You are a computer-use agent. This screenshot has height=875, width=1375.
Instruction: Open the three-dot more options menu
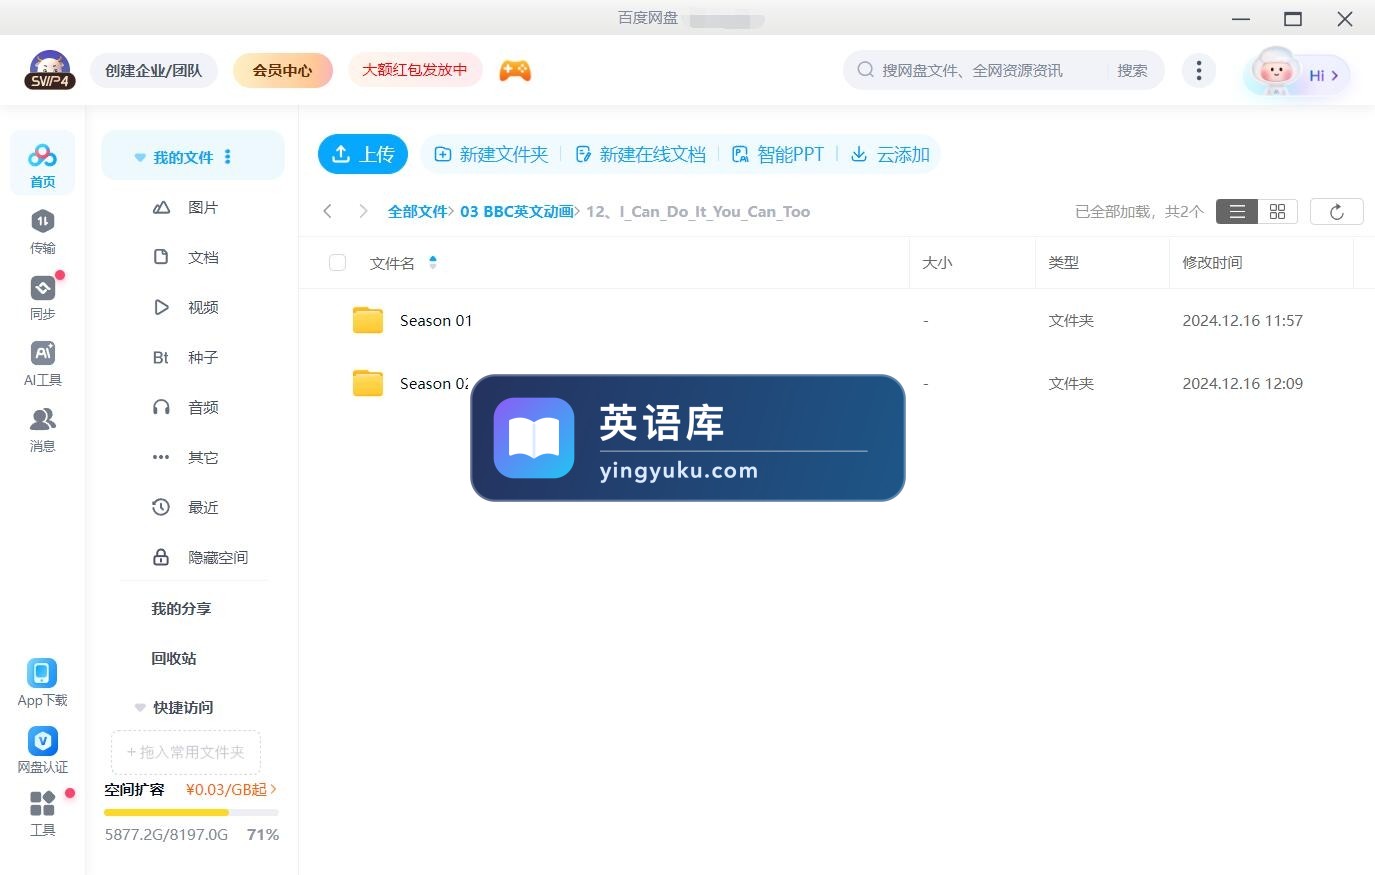(1198, 70)
